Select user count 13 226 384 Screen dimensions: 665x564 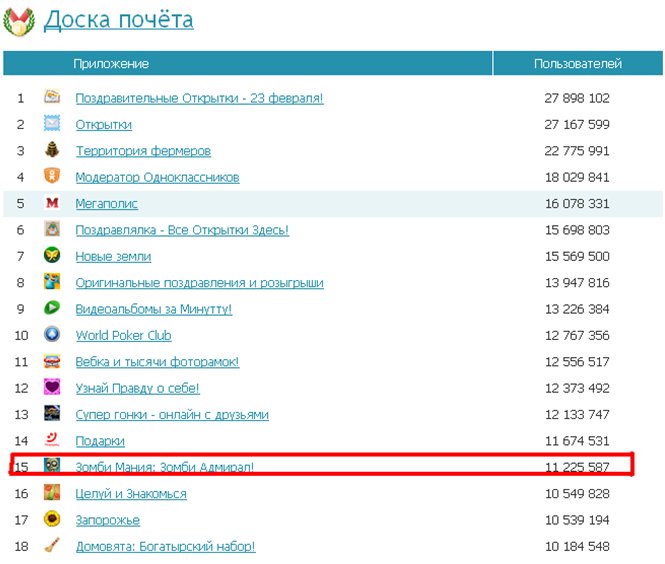point(577,309)
